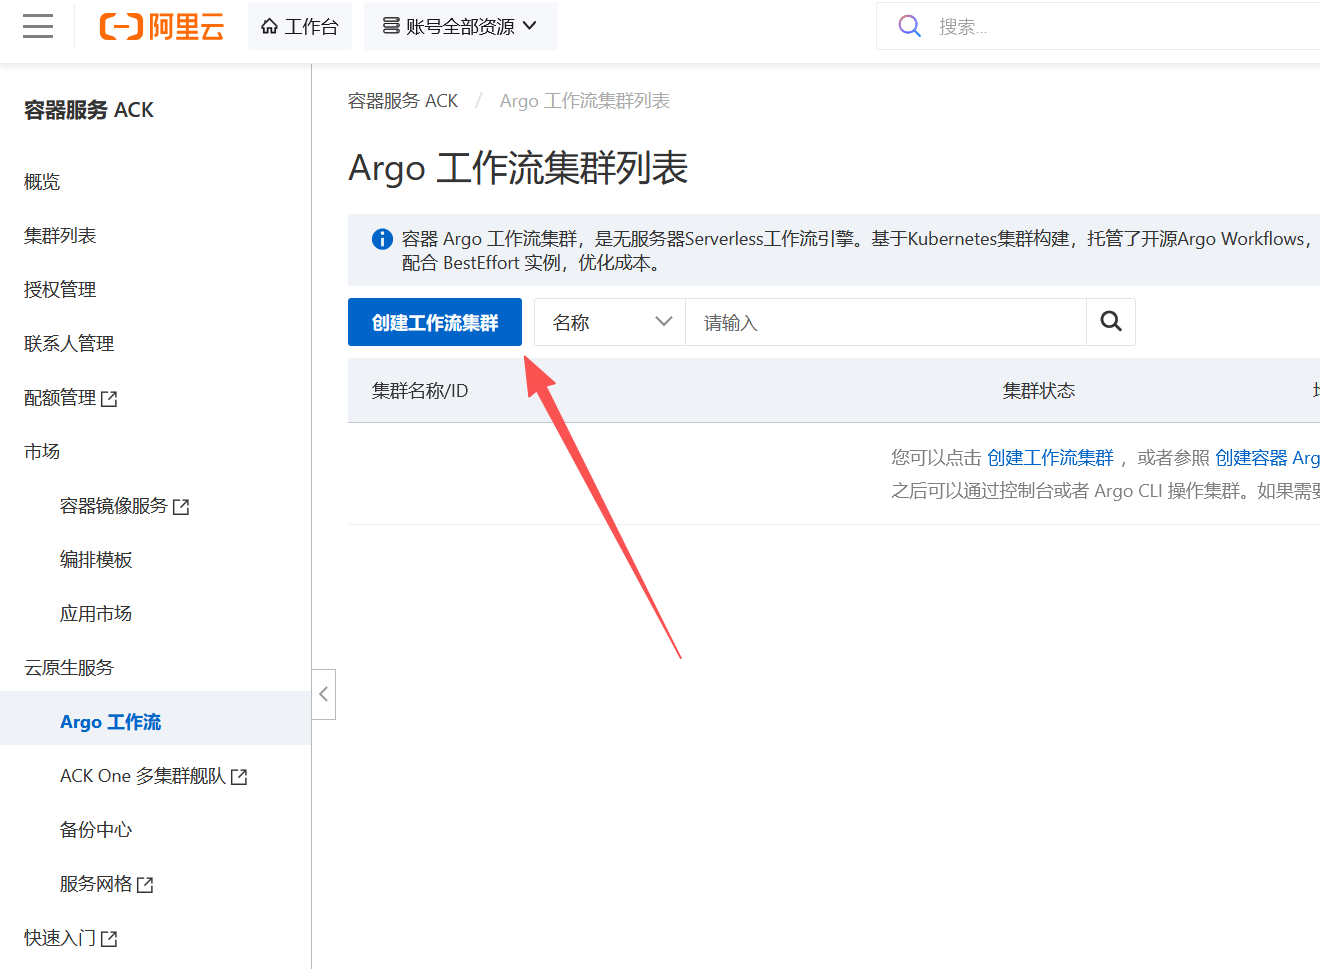This screenshot has height=969, width=1320.
Task: Open 联系人管理 in the sidebar
Action: 69,344
